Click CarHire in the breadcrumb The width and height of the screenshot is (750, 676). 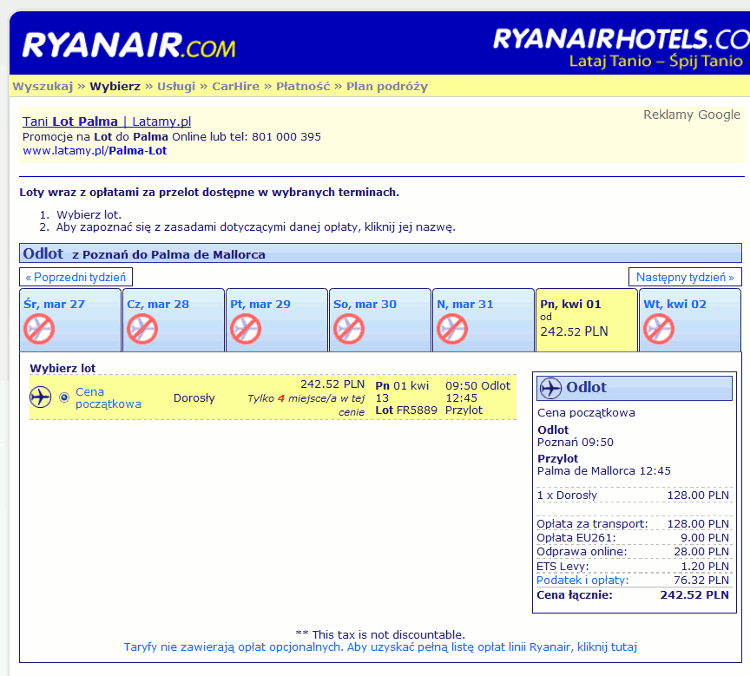[x=236, y=86]
